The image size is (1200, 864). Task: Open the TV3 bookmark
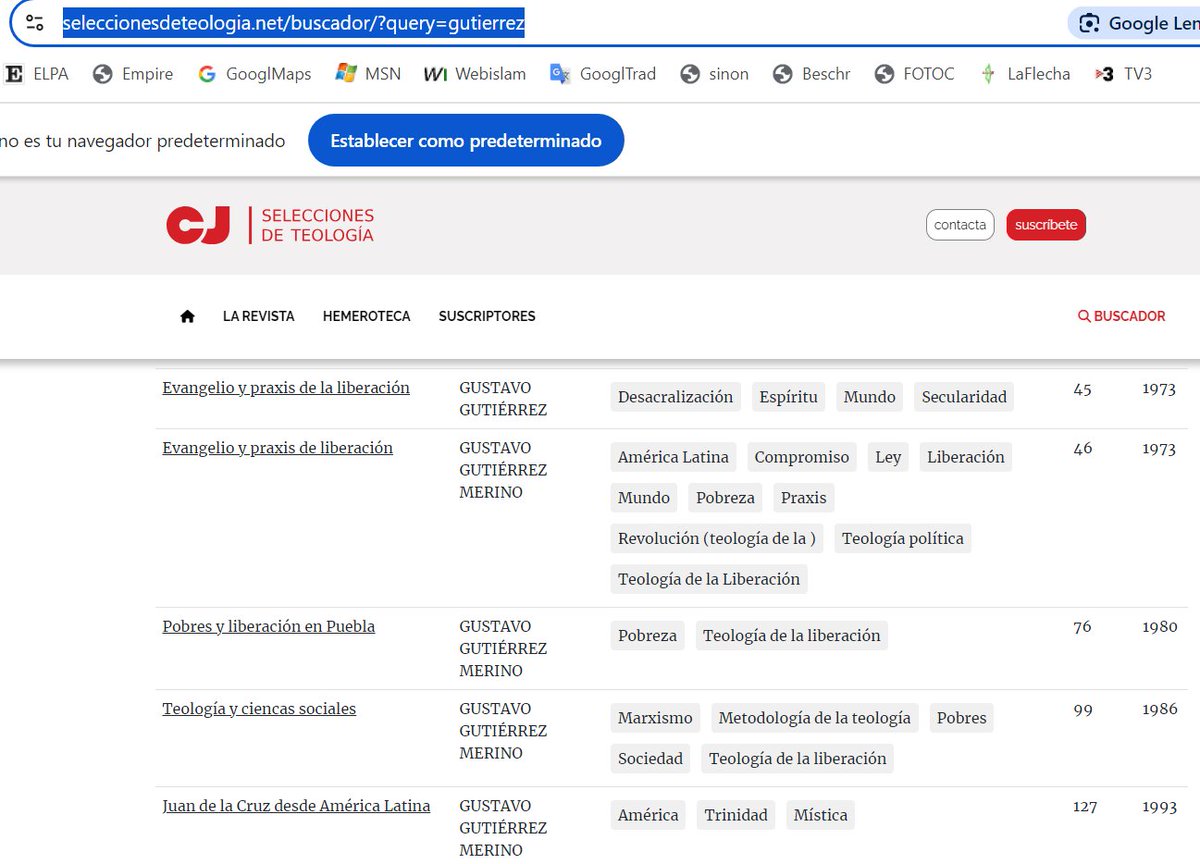pyautogui.click(x=1122, y=74)
